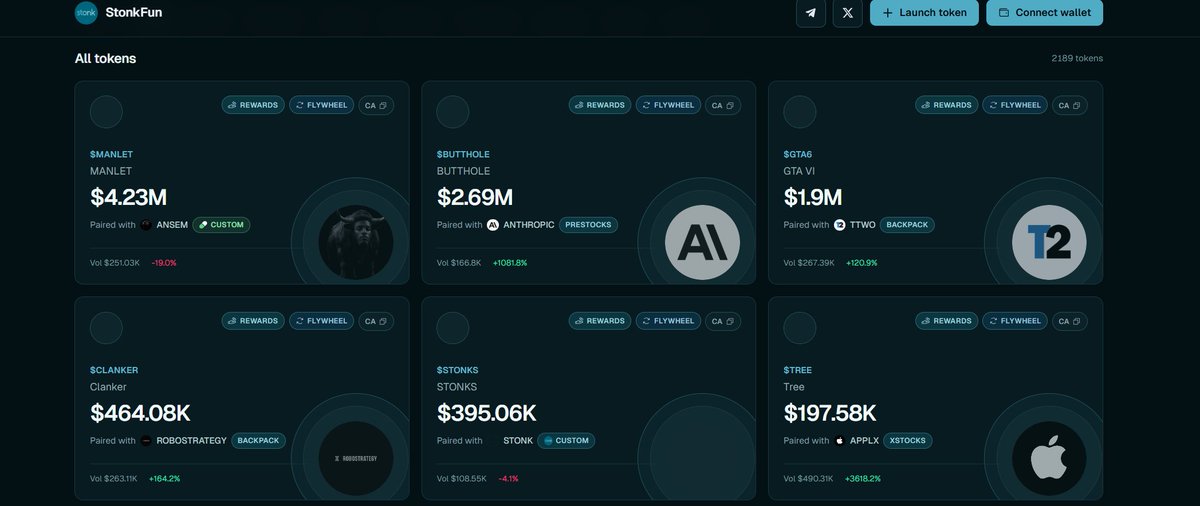Click the StonkFun brand name
The height and width of the screenshot is (506, 1200).
pyautogui.click(x=135, y=13)
